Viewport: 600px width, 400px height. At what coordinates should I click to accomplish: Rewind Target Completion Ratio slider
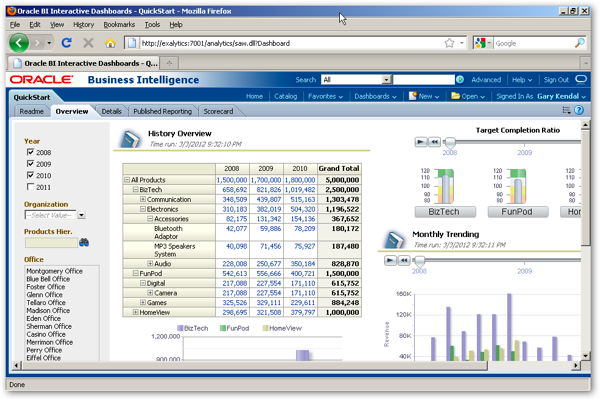coord(434,142)
